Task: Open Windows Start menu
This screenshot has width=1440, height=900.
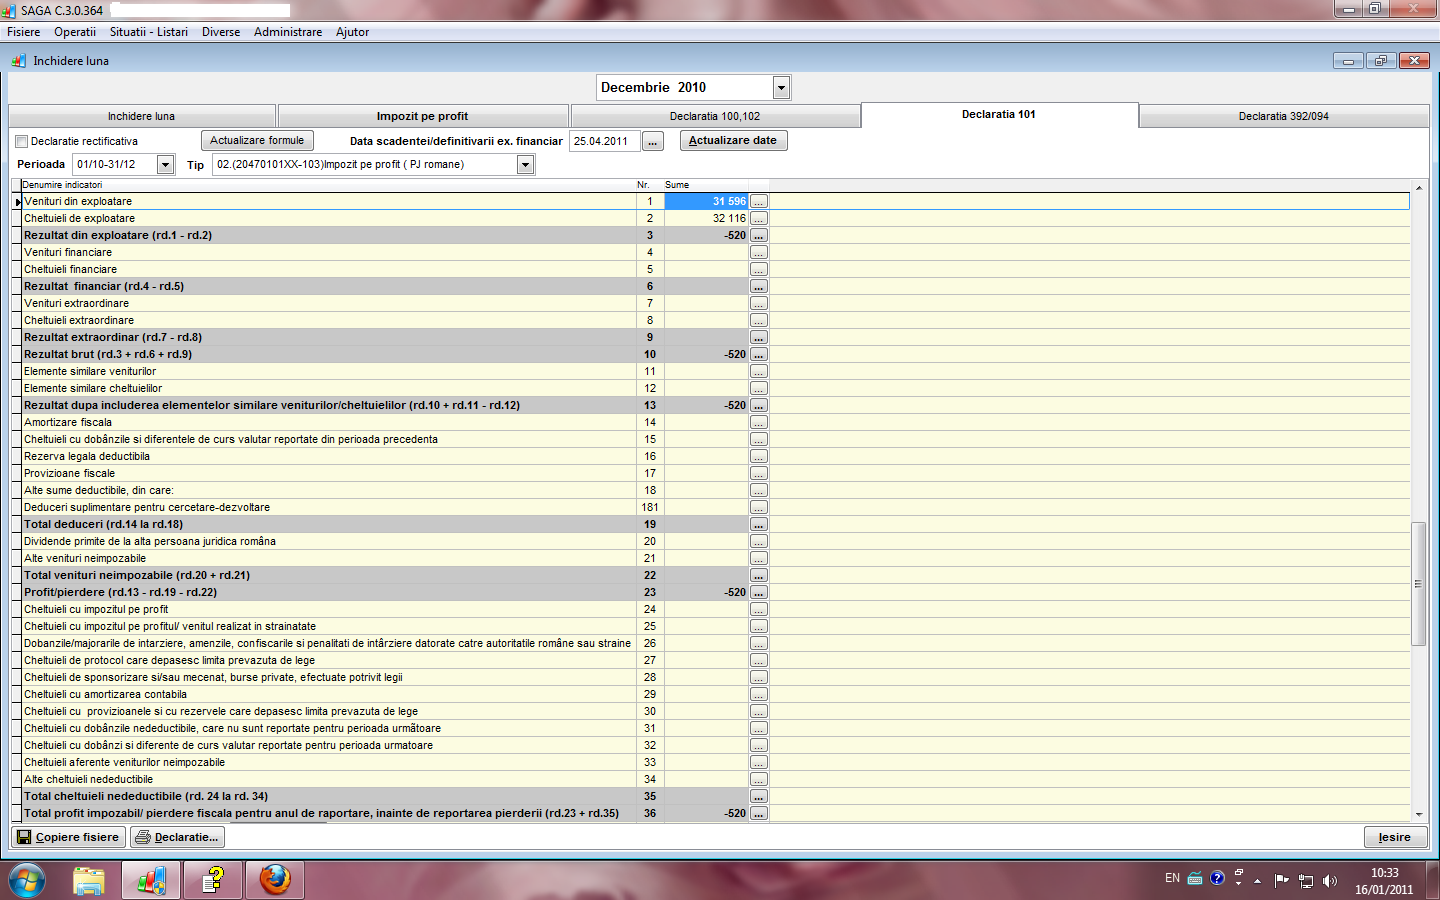Action: [27, 881]
